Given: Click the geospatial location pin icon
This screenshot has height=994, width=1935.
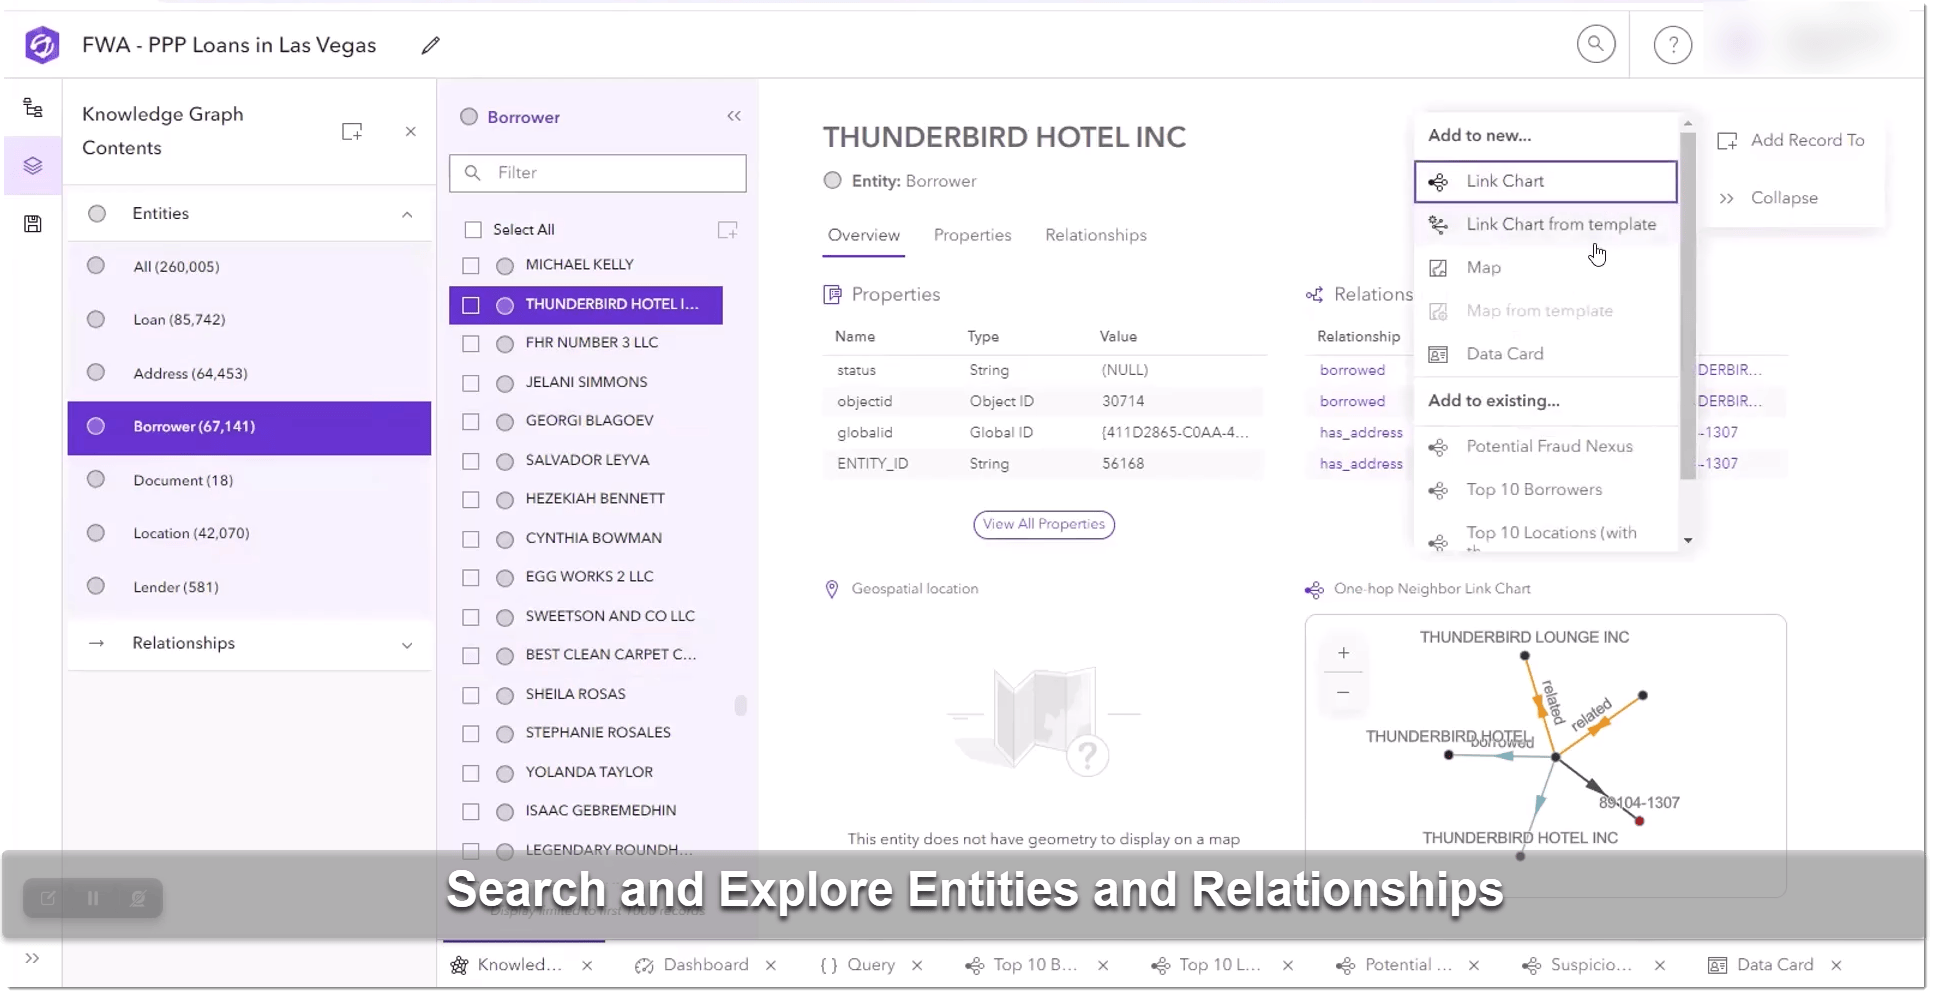Looking at the screenshot, I should [832, 589].
